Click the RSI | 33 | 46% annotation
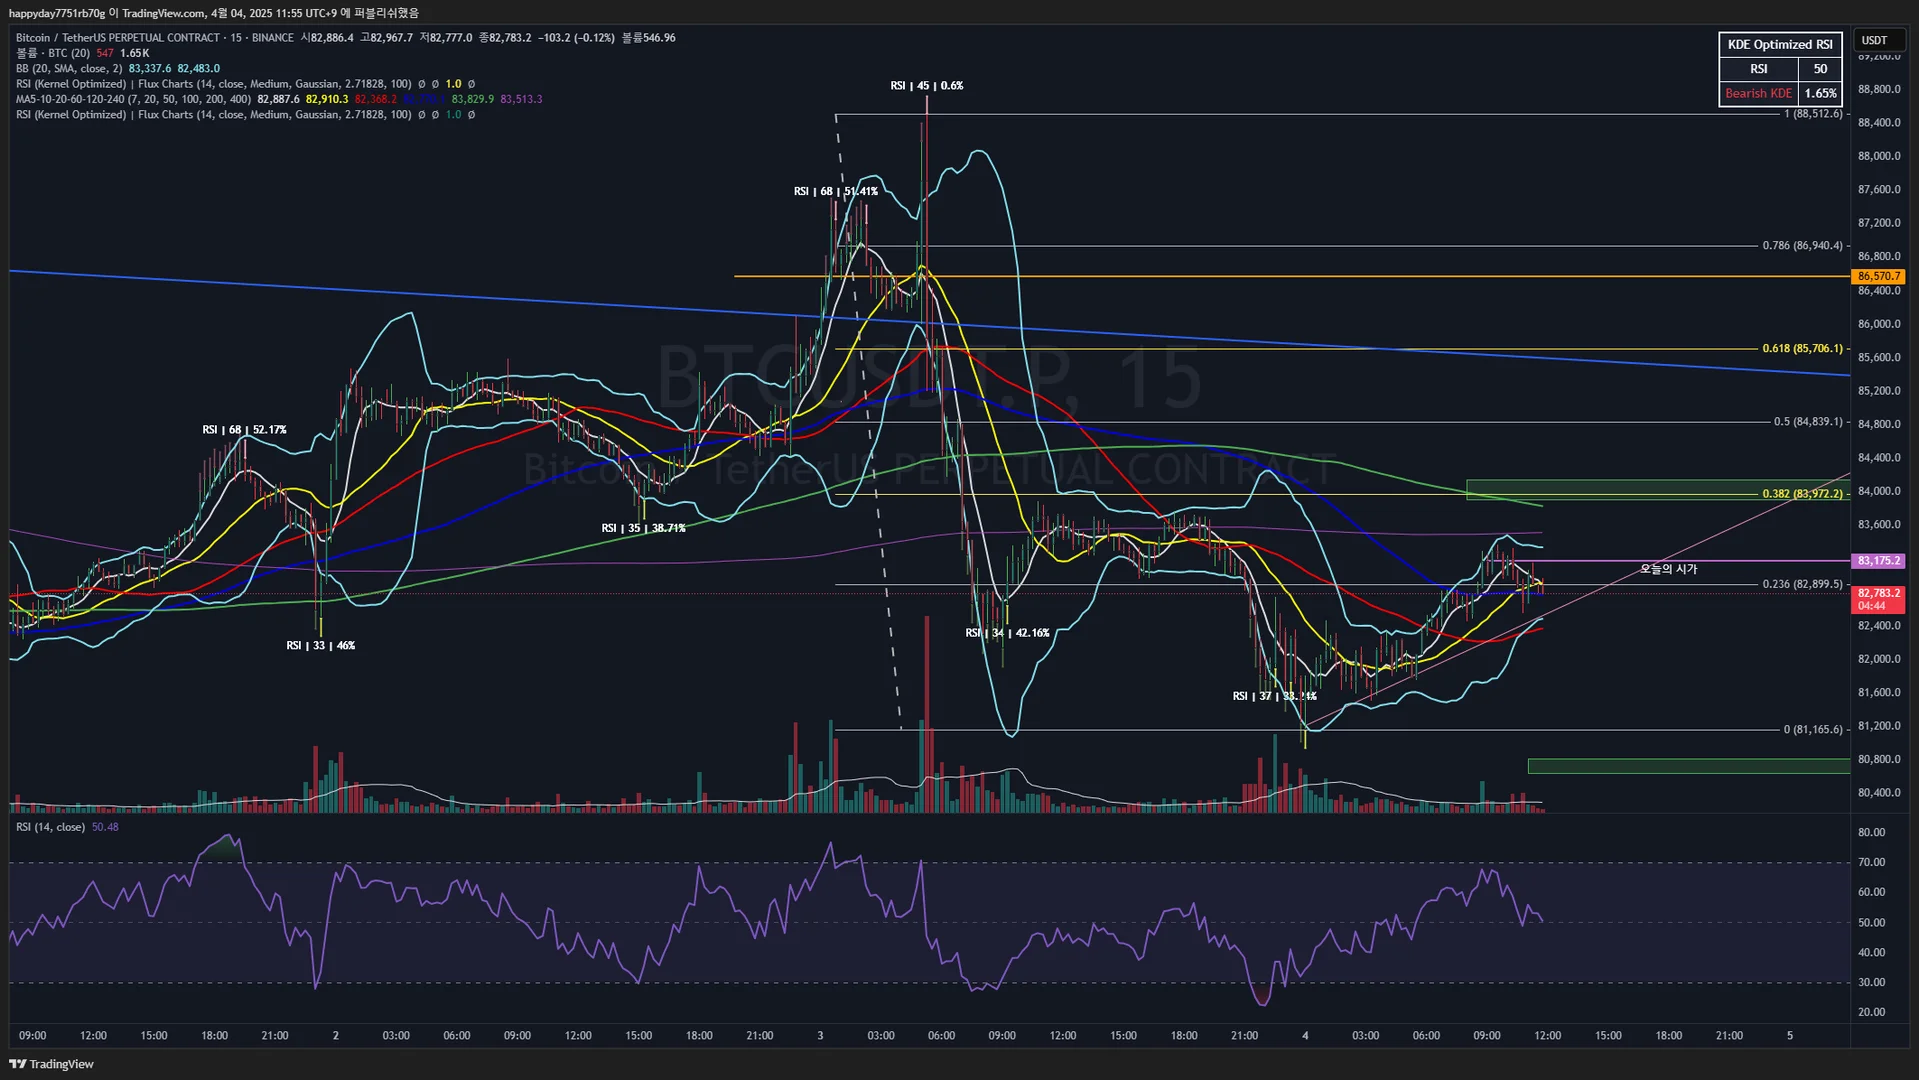Image resolution: width=1919 pixels, height=1080 pixels. click(320, 646)
